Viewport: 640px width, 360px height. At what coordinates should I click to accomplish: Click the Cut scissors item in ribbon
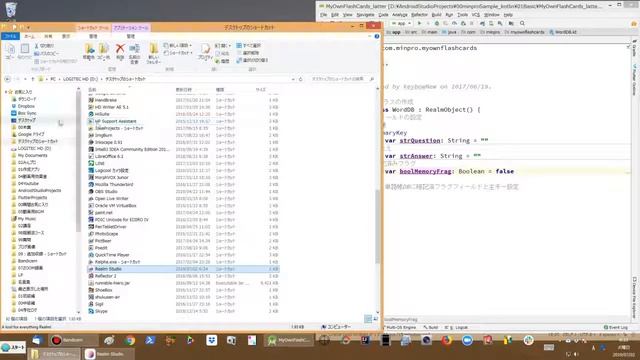[44, 46]
